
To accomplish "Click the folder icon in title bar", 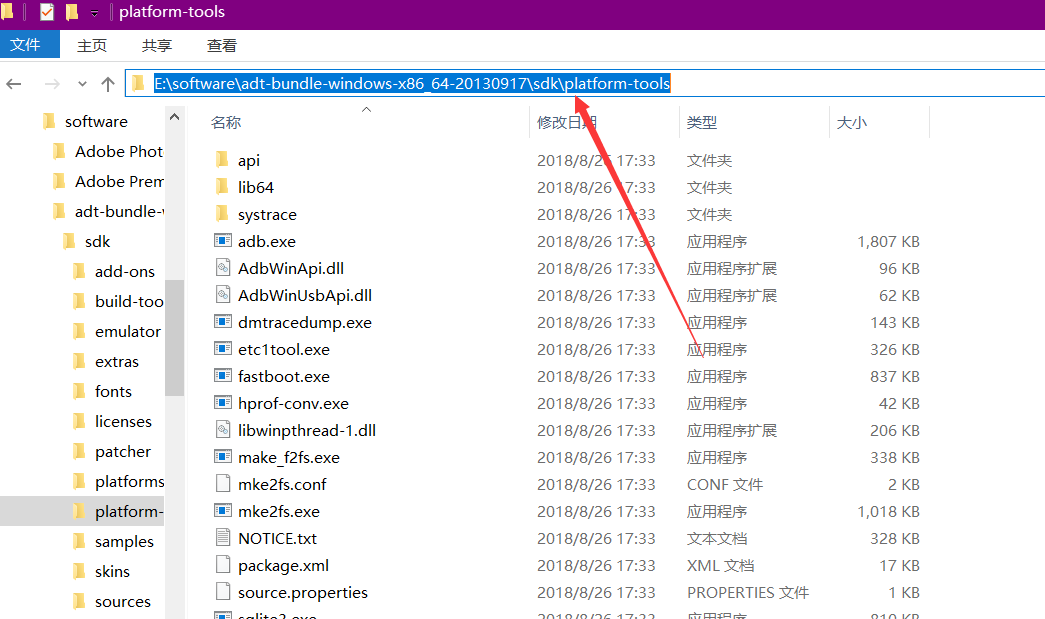I will point(7,11).
